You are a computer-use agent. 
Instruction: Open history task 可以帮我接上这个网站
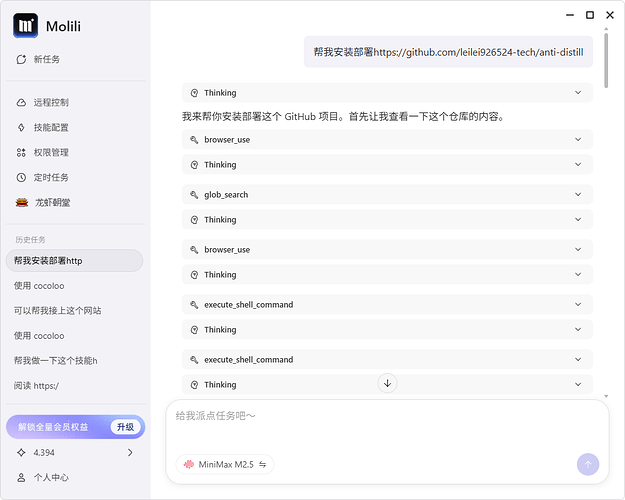58,311
